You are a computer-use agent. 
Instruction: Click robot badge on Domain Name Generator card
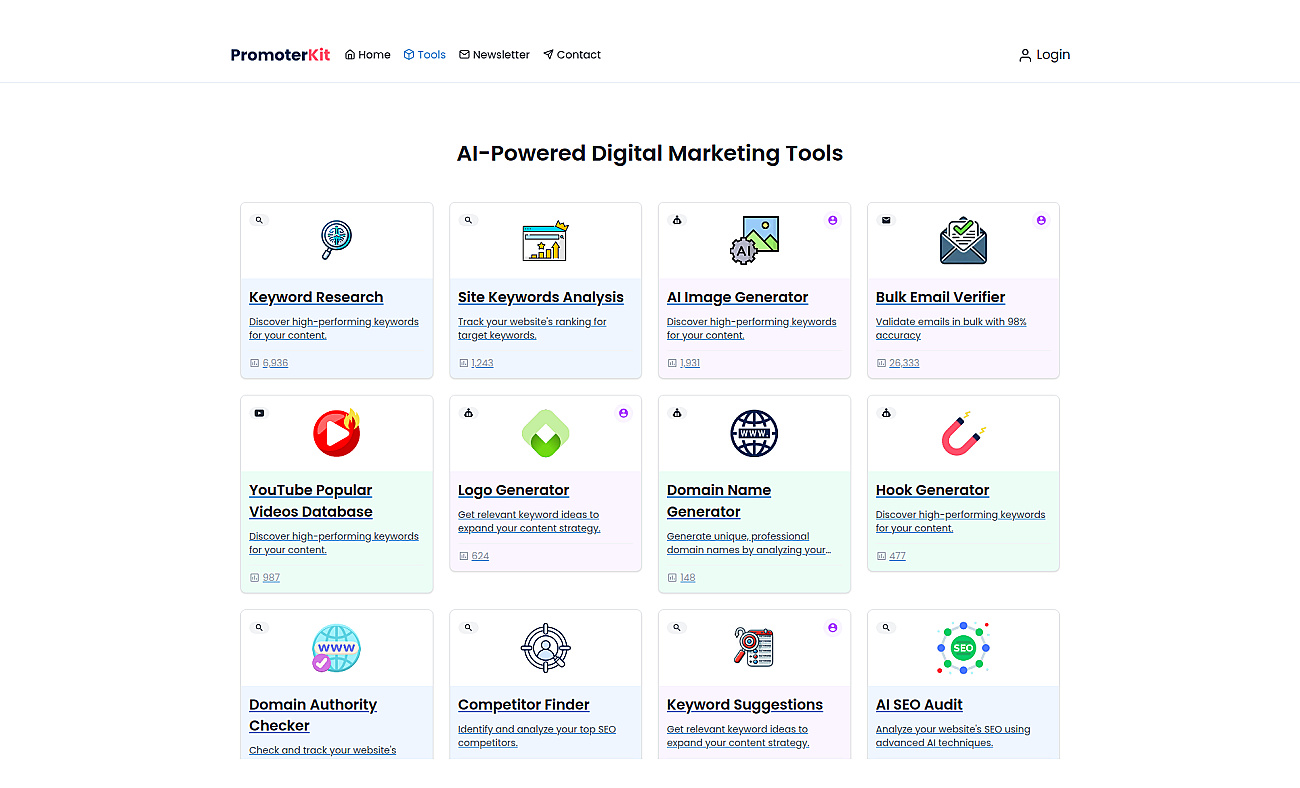pos(677,413)
